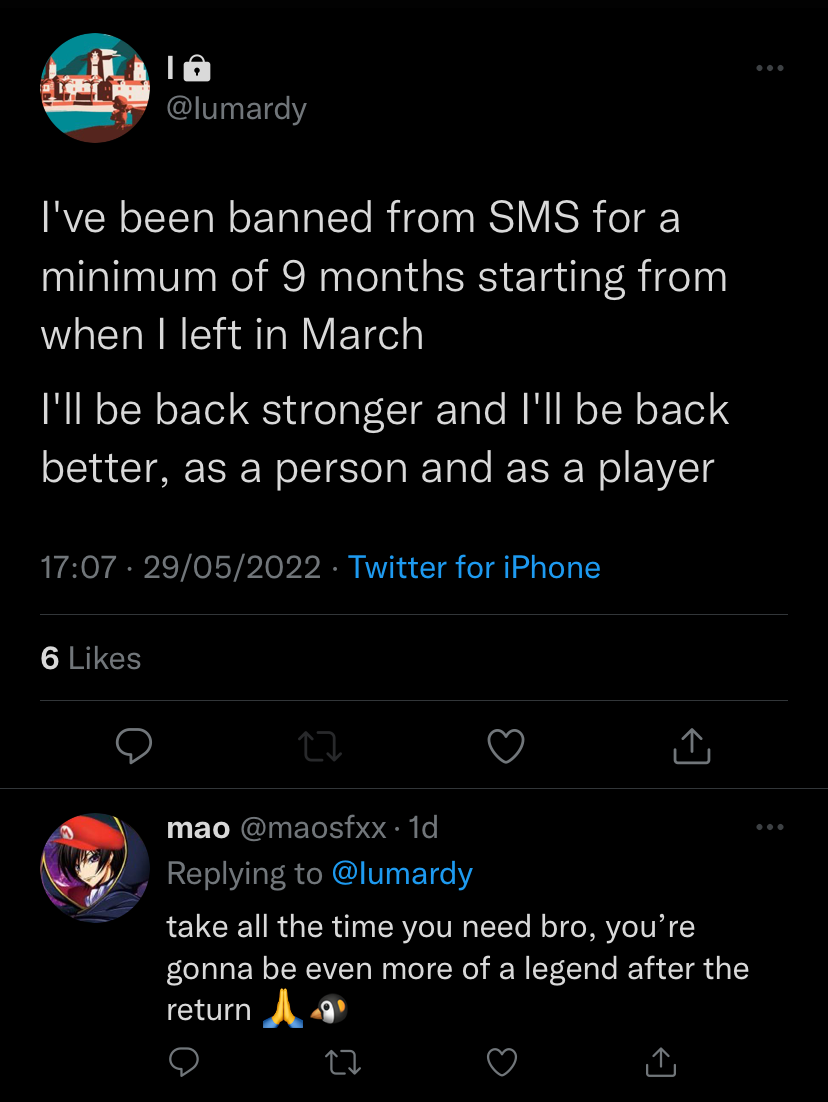
Task: Share mao's reply
Action: 660,1063
